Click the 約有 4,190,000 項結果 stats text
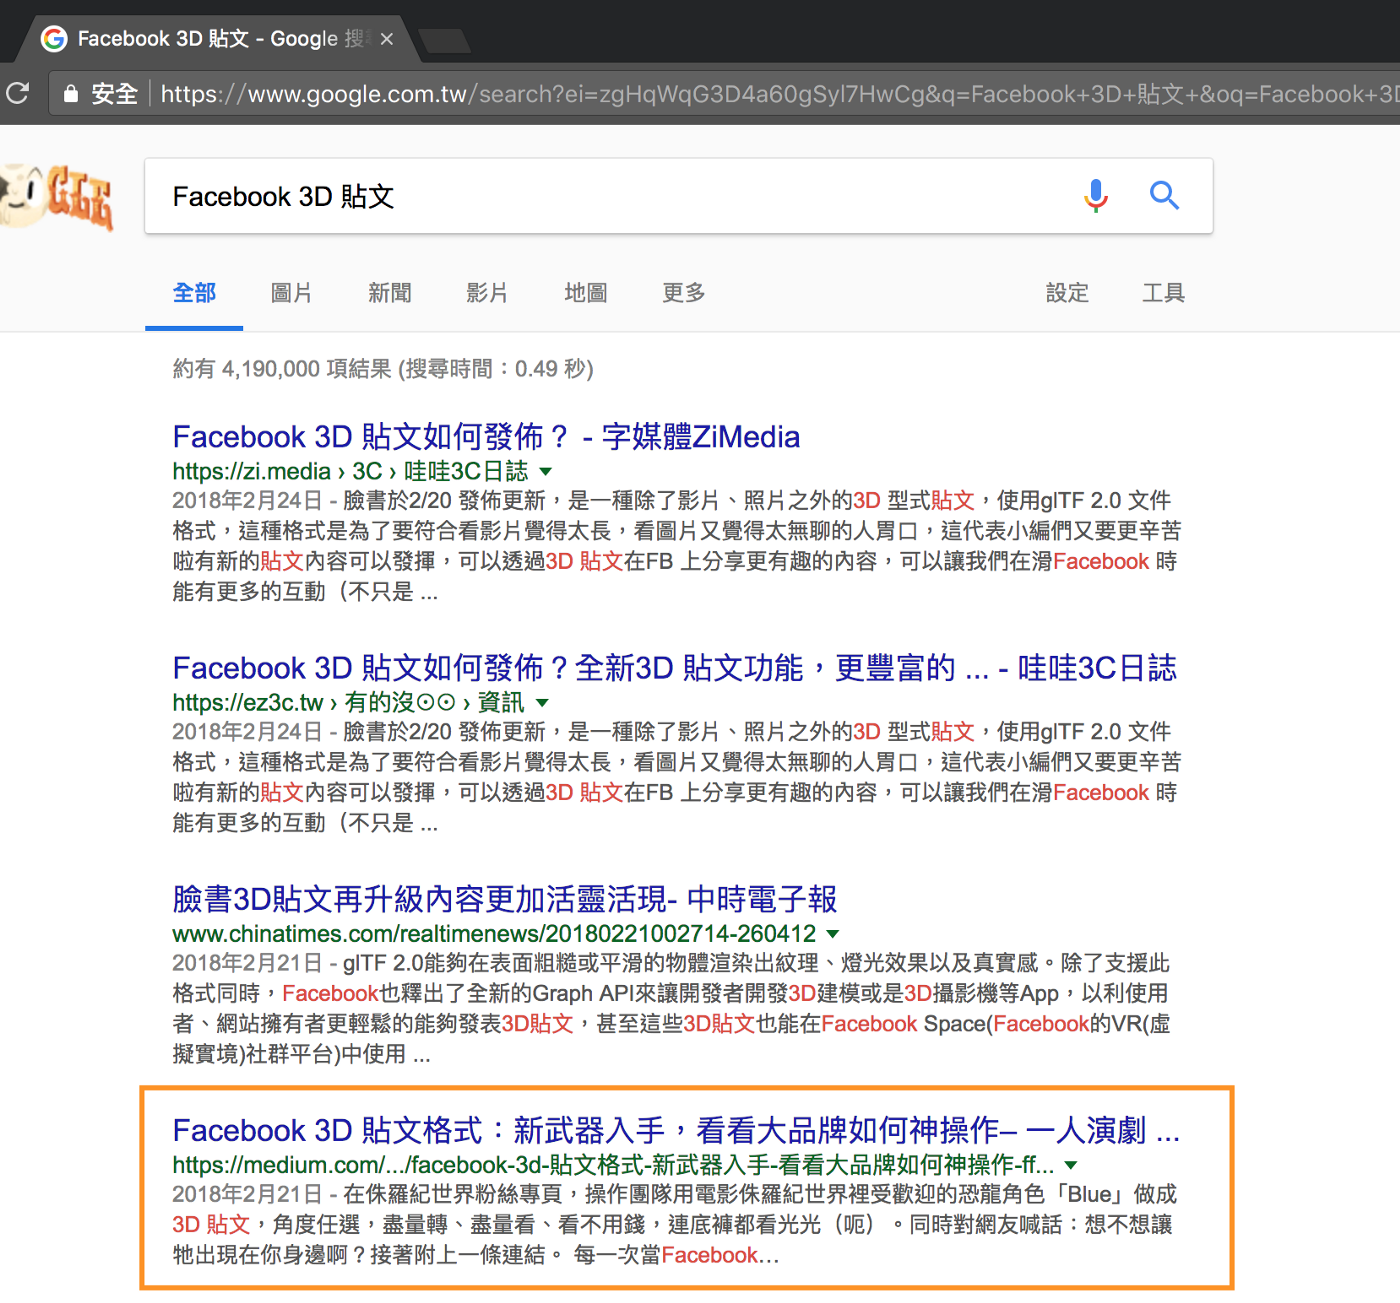This screenshot has height=1303, width=1400. point(383,369)
